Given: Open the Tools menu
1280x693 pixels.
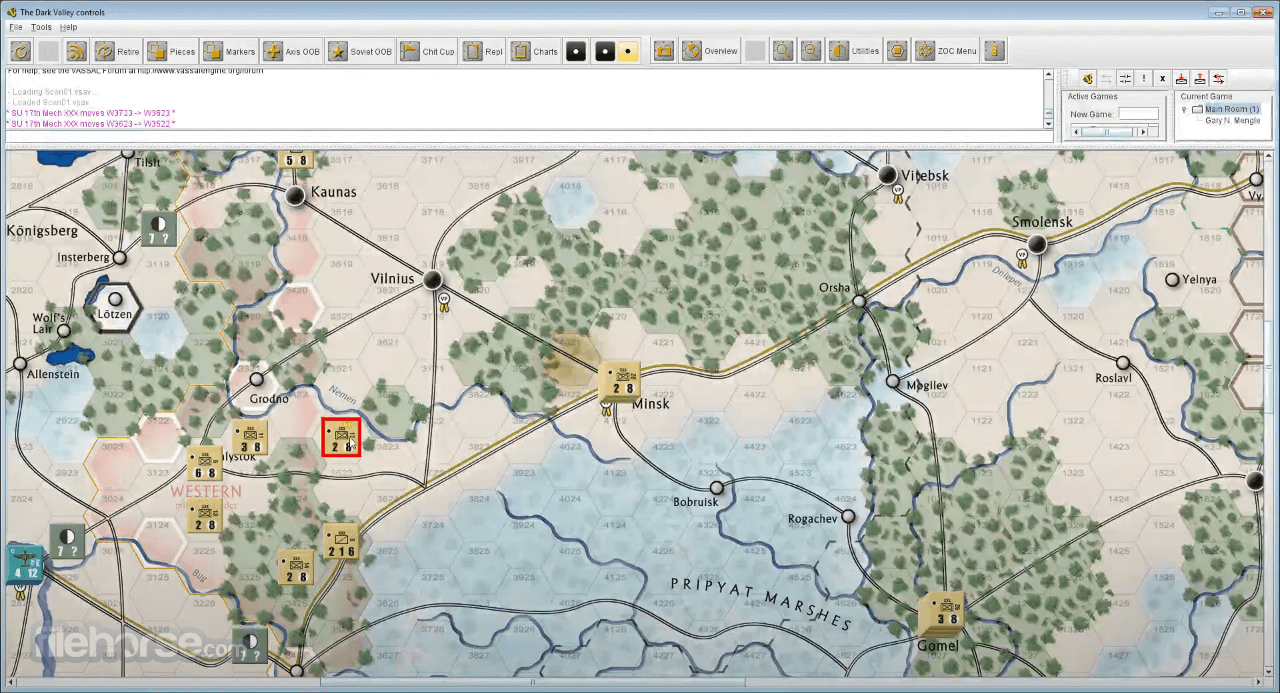Looking at the screenshot, I should click(x=41, y=27).
